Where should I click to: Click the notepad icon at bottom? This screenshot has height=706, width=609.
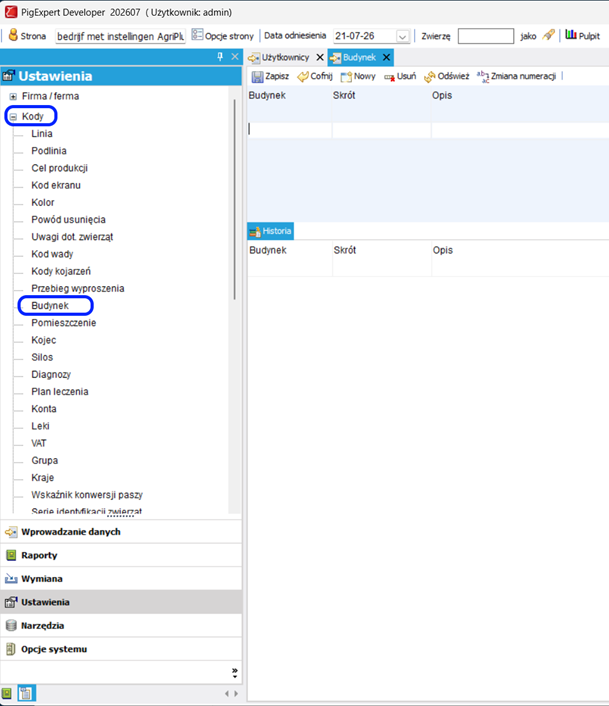(x=26, y=693)
